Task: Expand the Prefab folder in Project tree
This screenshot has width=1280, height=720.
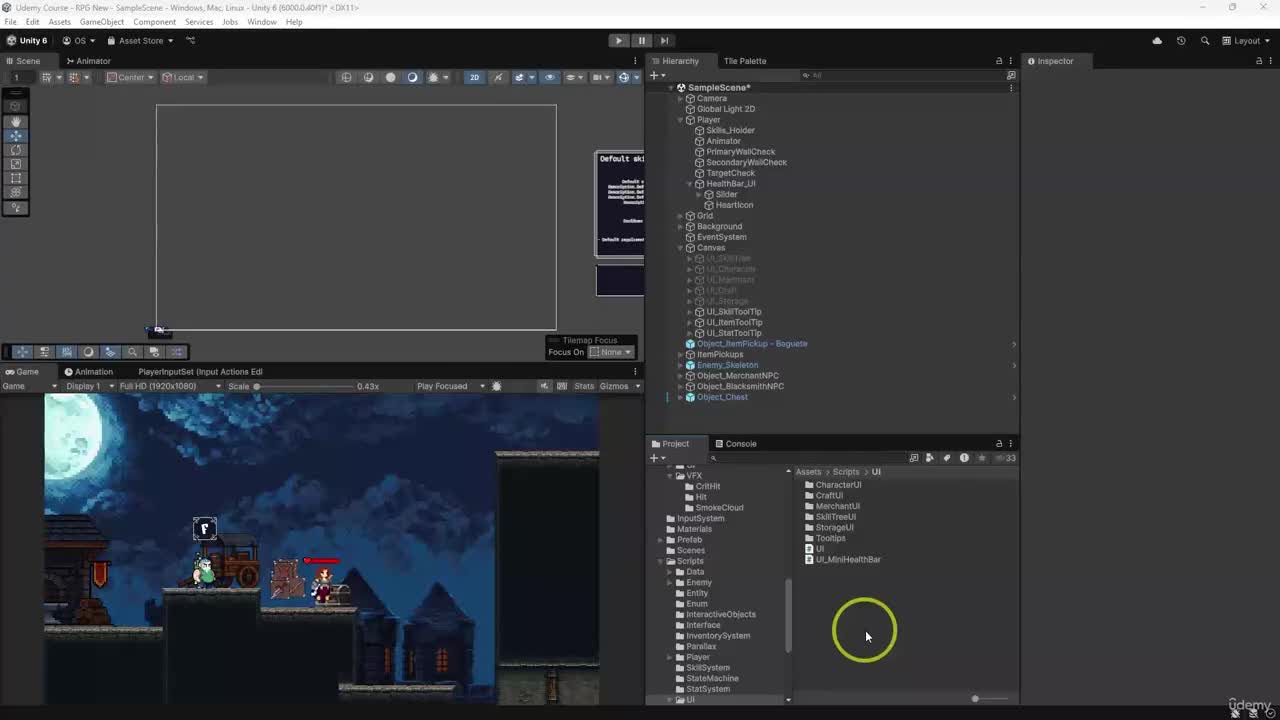Action: pyautogui.click(x=660, y=540)
